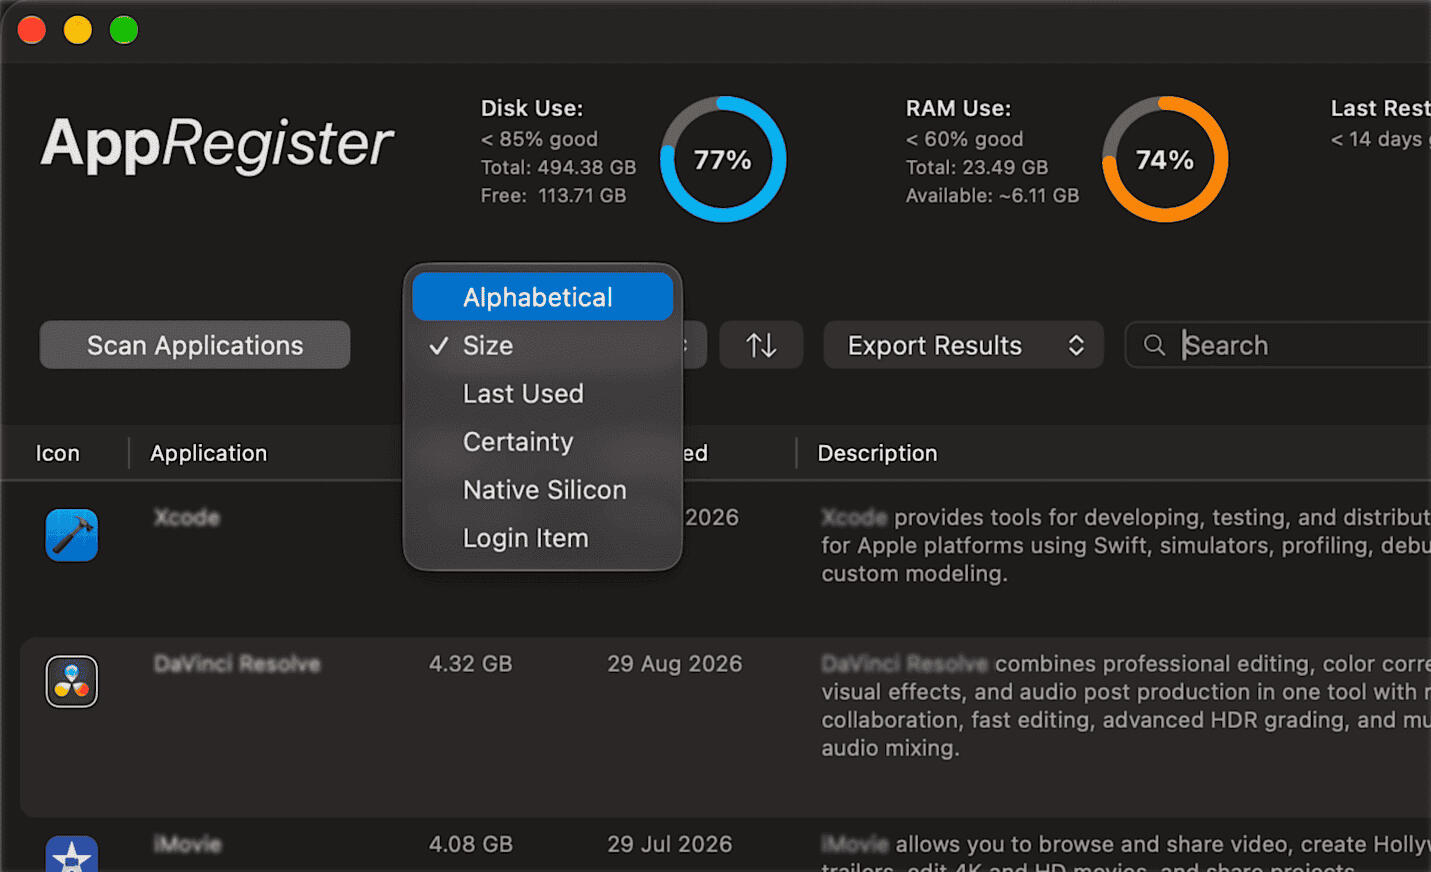Click the "< 85% good" label
This screenshot has height=872, width=1431.
(540, 139)
